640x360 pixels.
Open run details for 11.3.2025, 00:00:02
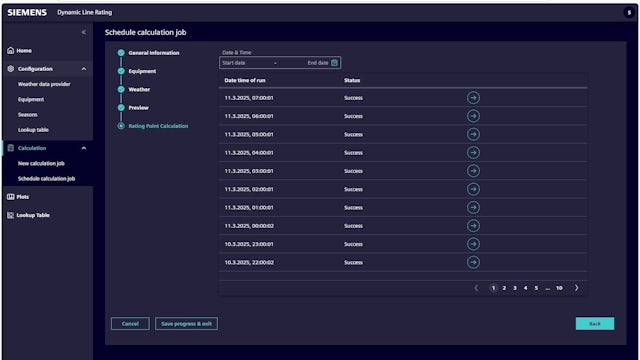pyautogui.click(x=473, y=226)
